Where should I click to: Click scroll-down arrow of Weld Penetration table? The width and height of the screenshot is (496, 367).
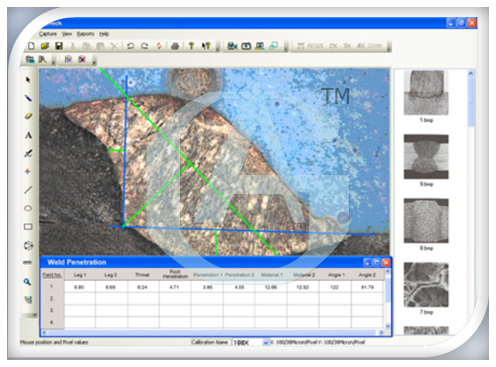pyautogui.click(x=387, y=326)
